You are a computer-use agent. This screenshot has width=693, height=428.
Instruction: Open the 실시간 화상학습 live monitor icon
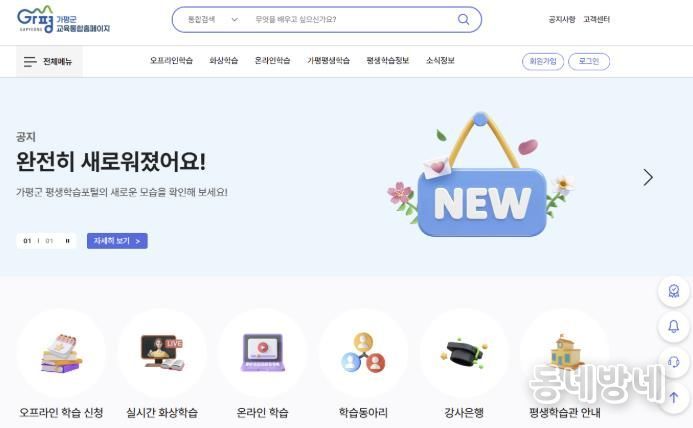pyautogui.click(x=162, y=352)
